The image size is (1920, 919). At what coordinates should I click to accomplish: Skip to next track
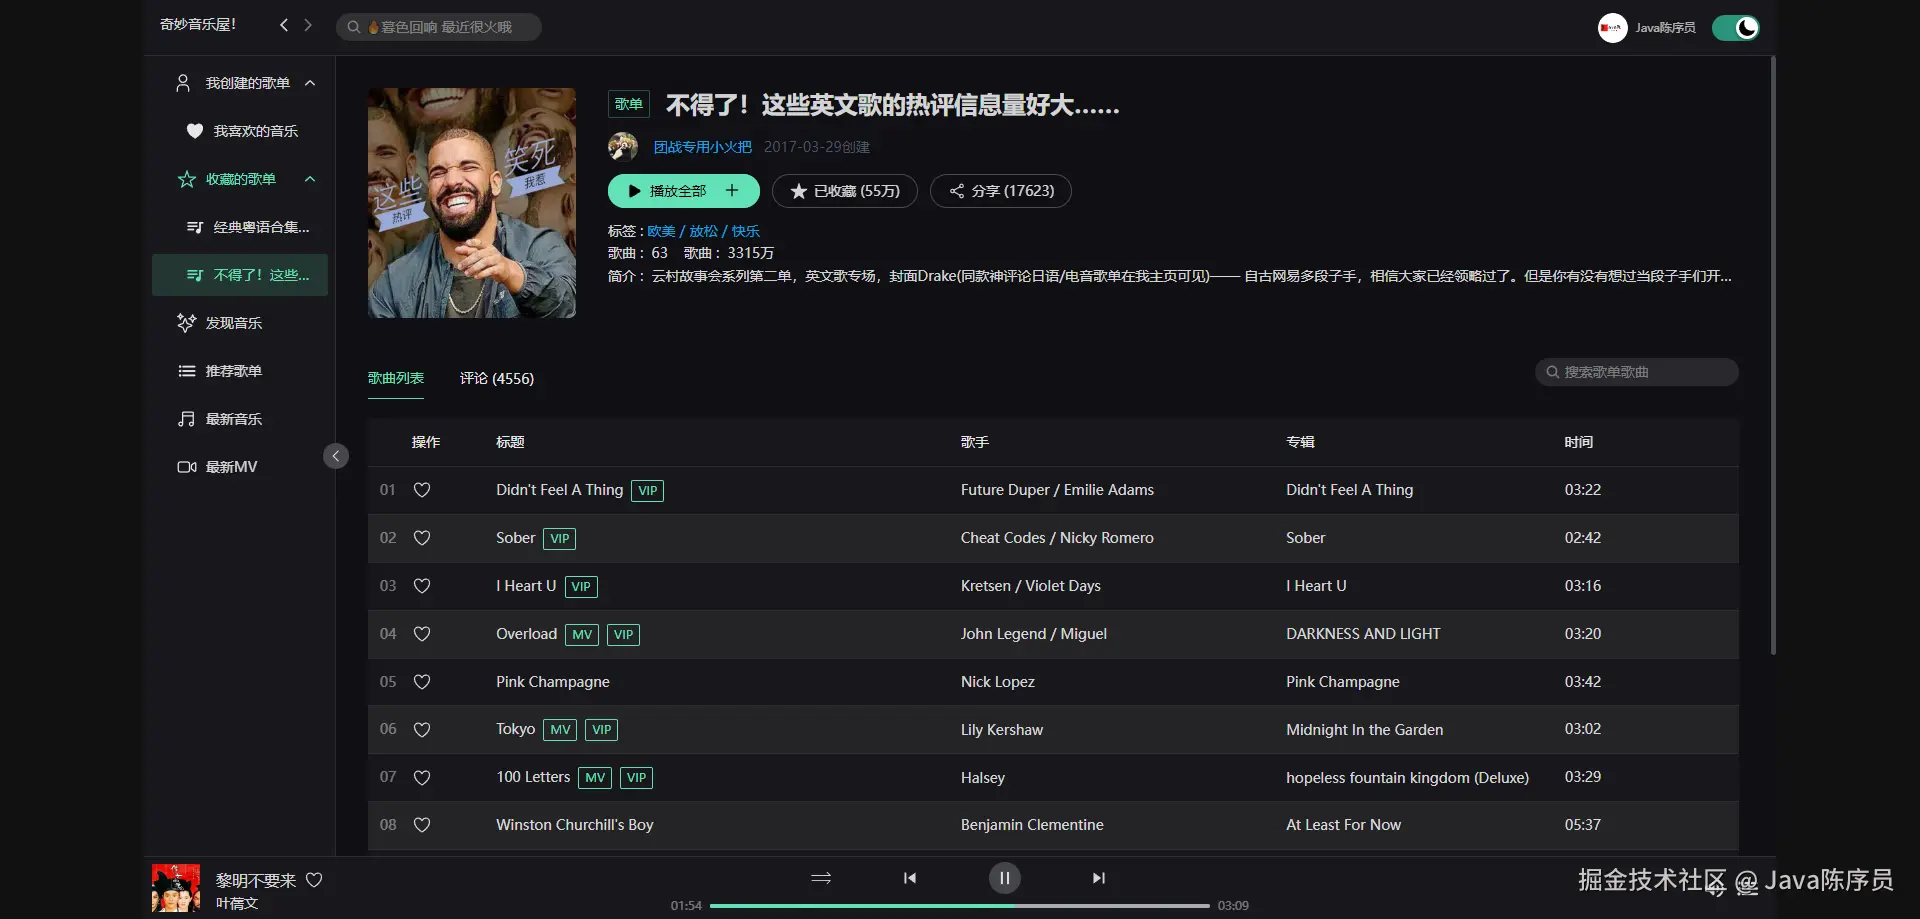coord(1098,878)
